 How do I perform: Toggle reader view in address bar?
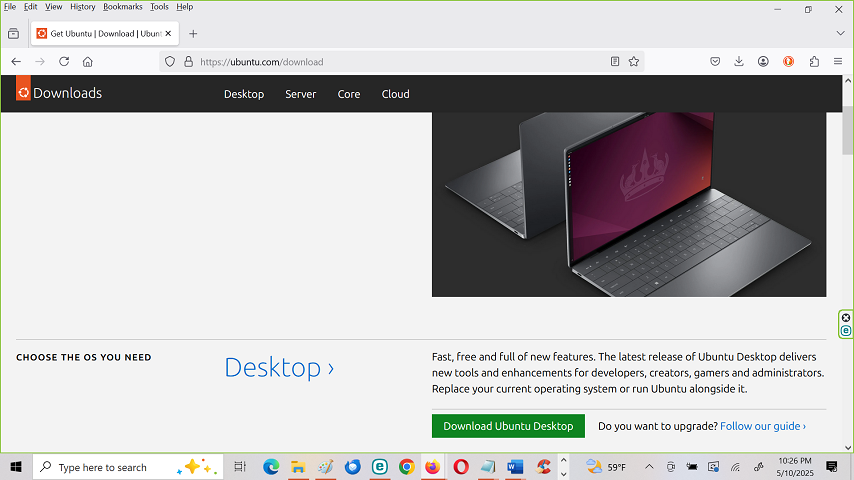tap(615, 61)
